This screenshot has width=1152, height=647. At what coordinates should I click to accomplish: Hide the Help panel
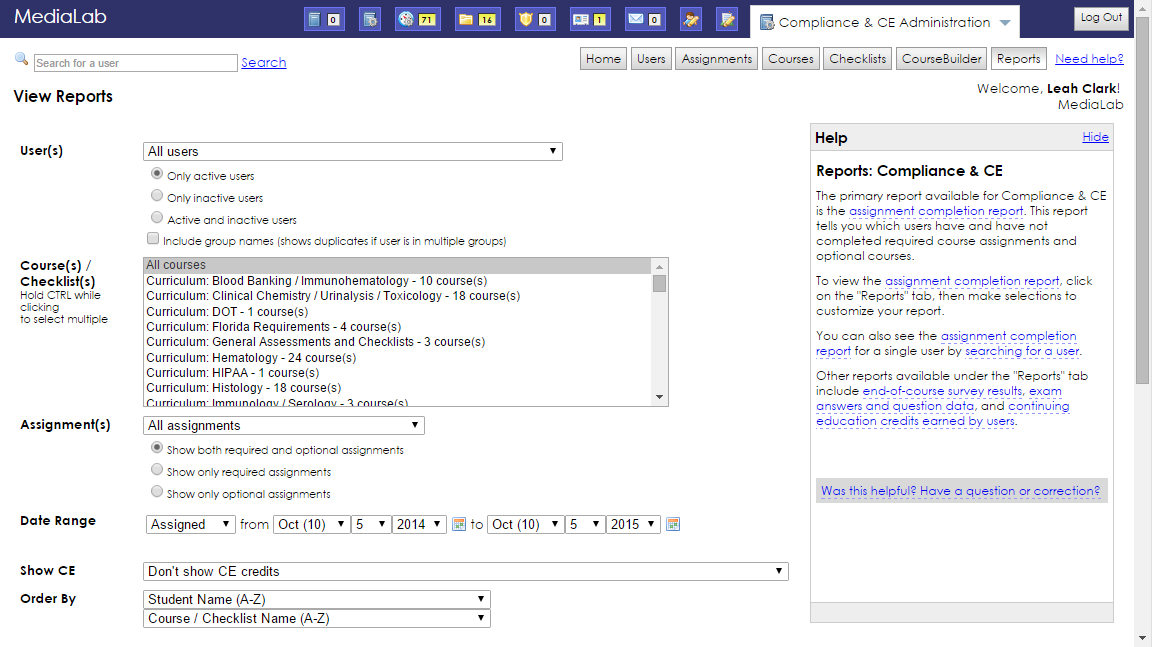pos(1095,137)
